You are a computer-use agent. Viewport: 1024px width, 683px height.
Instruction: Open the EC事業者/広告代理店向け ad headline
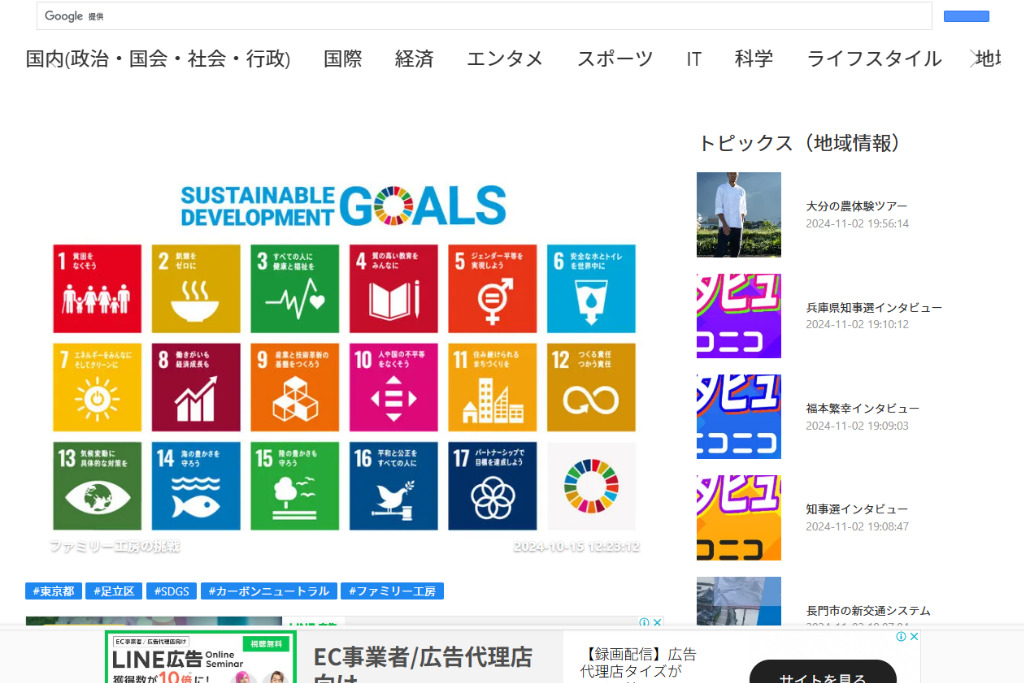click(x=423, y=665)
